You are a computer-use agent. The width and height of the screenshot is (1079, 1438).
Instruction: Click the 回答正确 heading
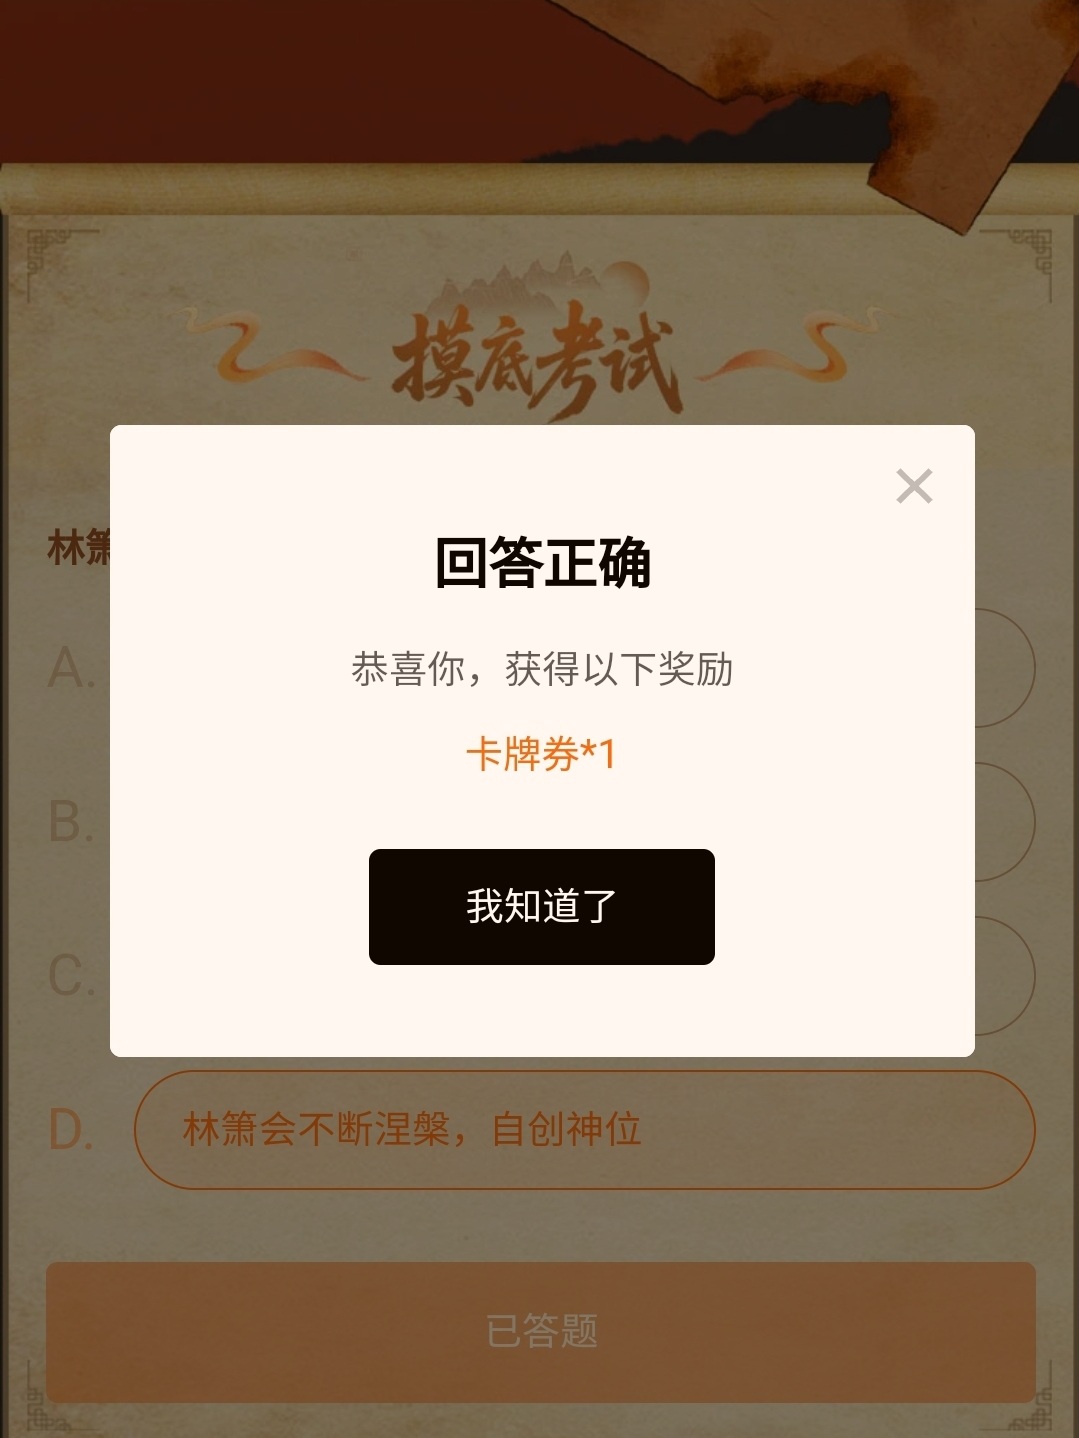(543, 563)
